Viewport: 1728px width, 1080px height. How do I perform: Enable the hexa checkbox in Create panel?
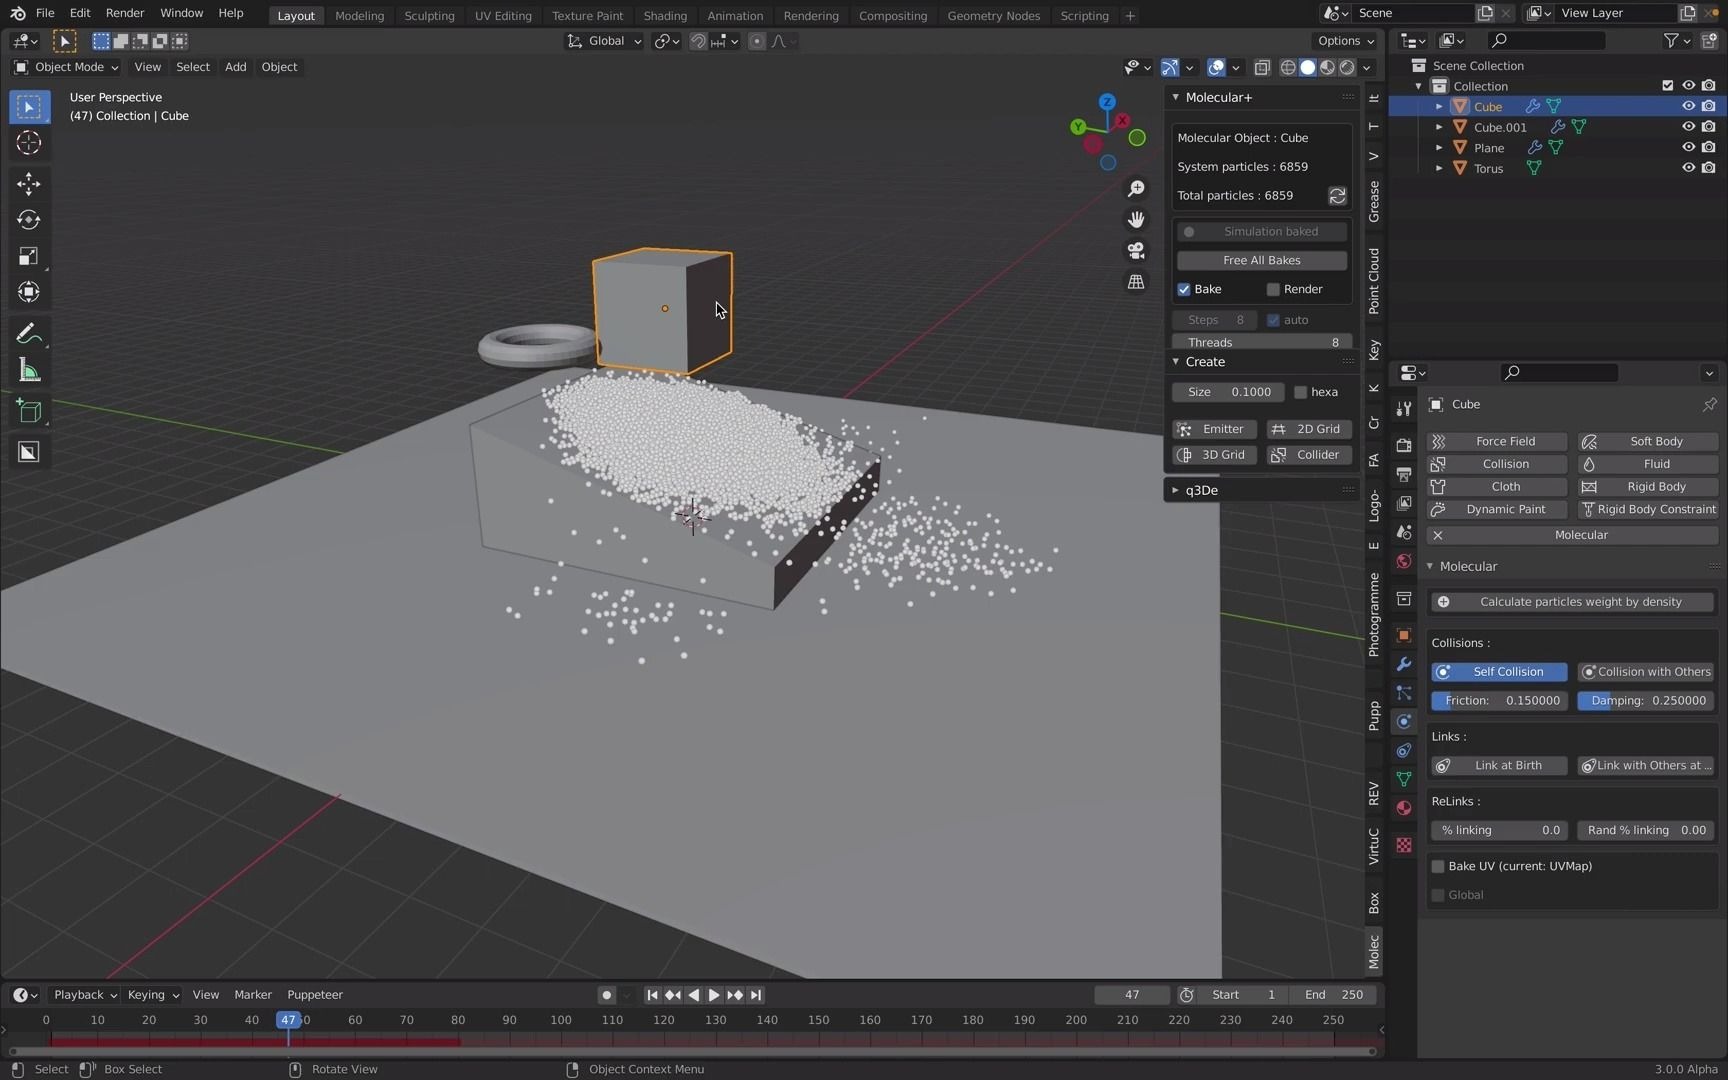(1302, 392)
